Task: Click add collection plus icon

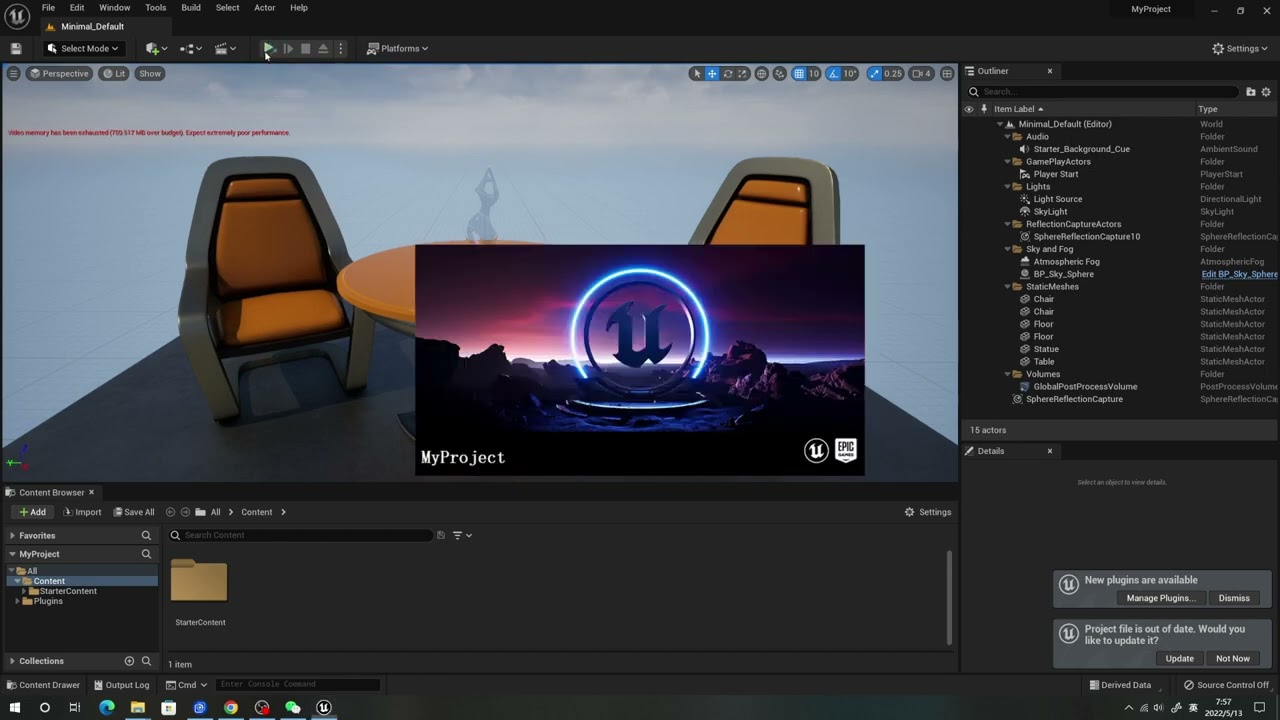Action: point(129,661)
